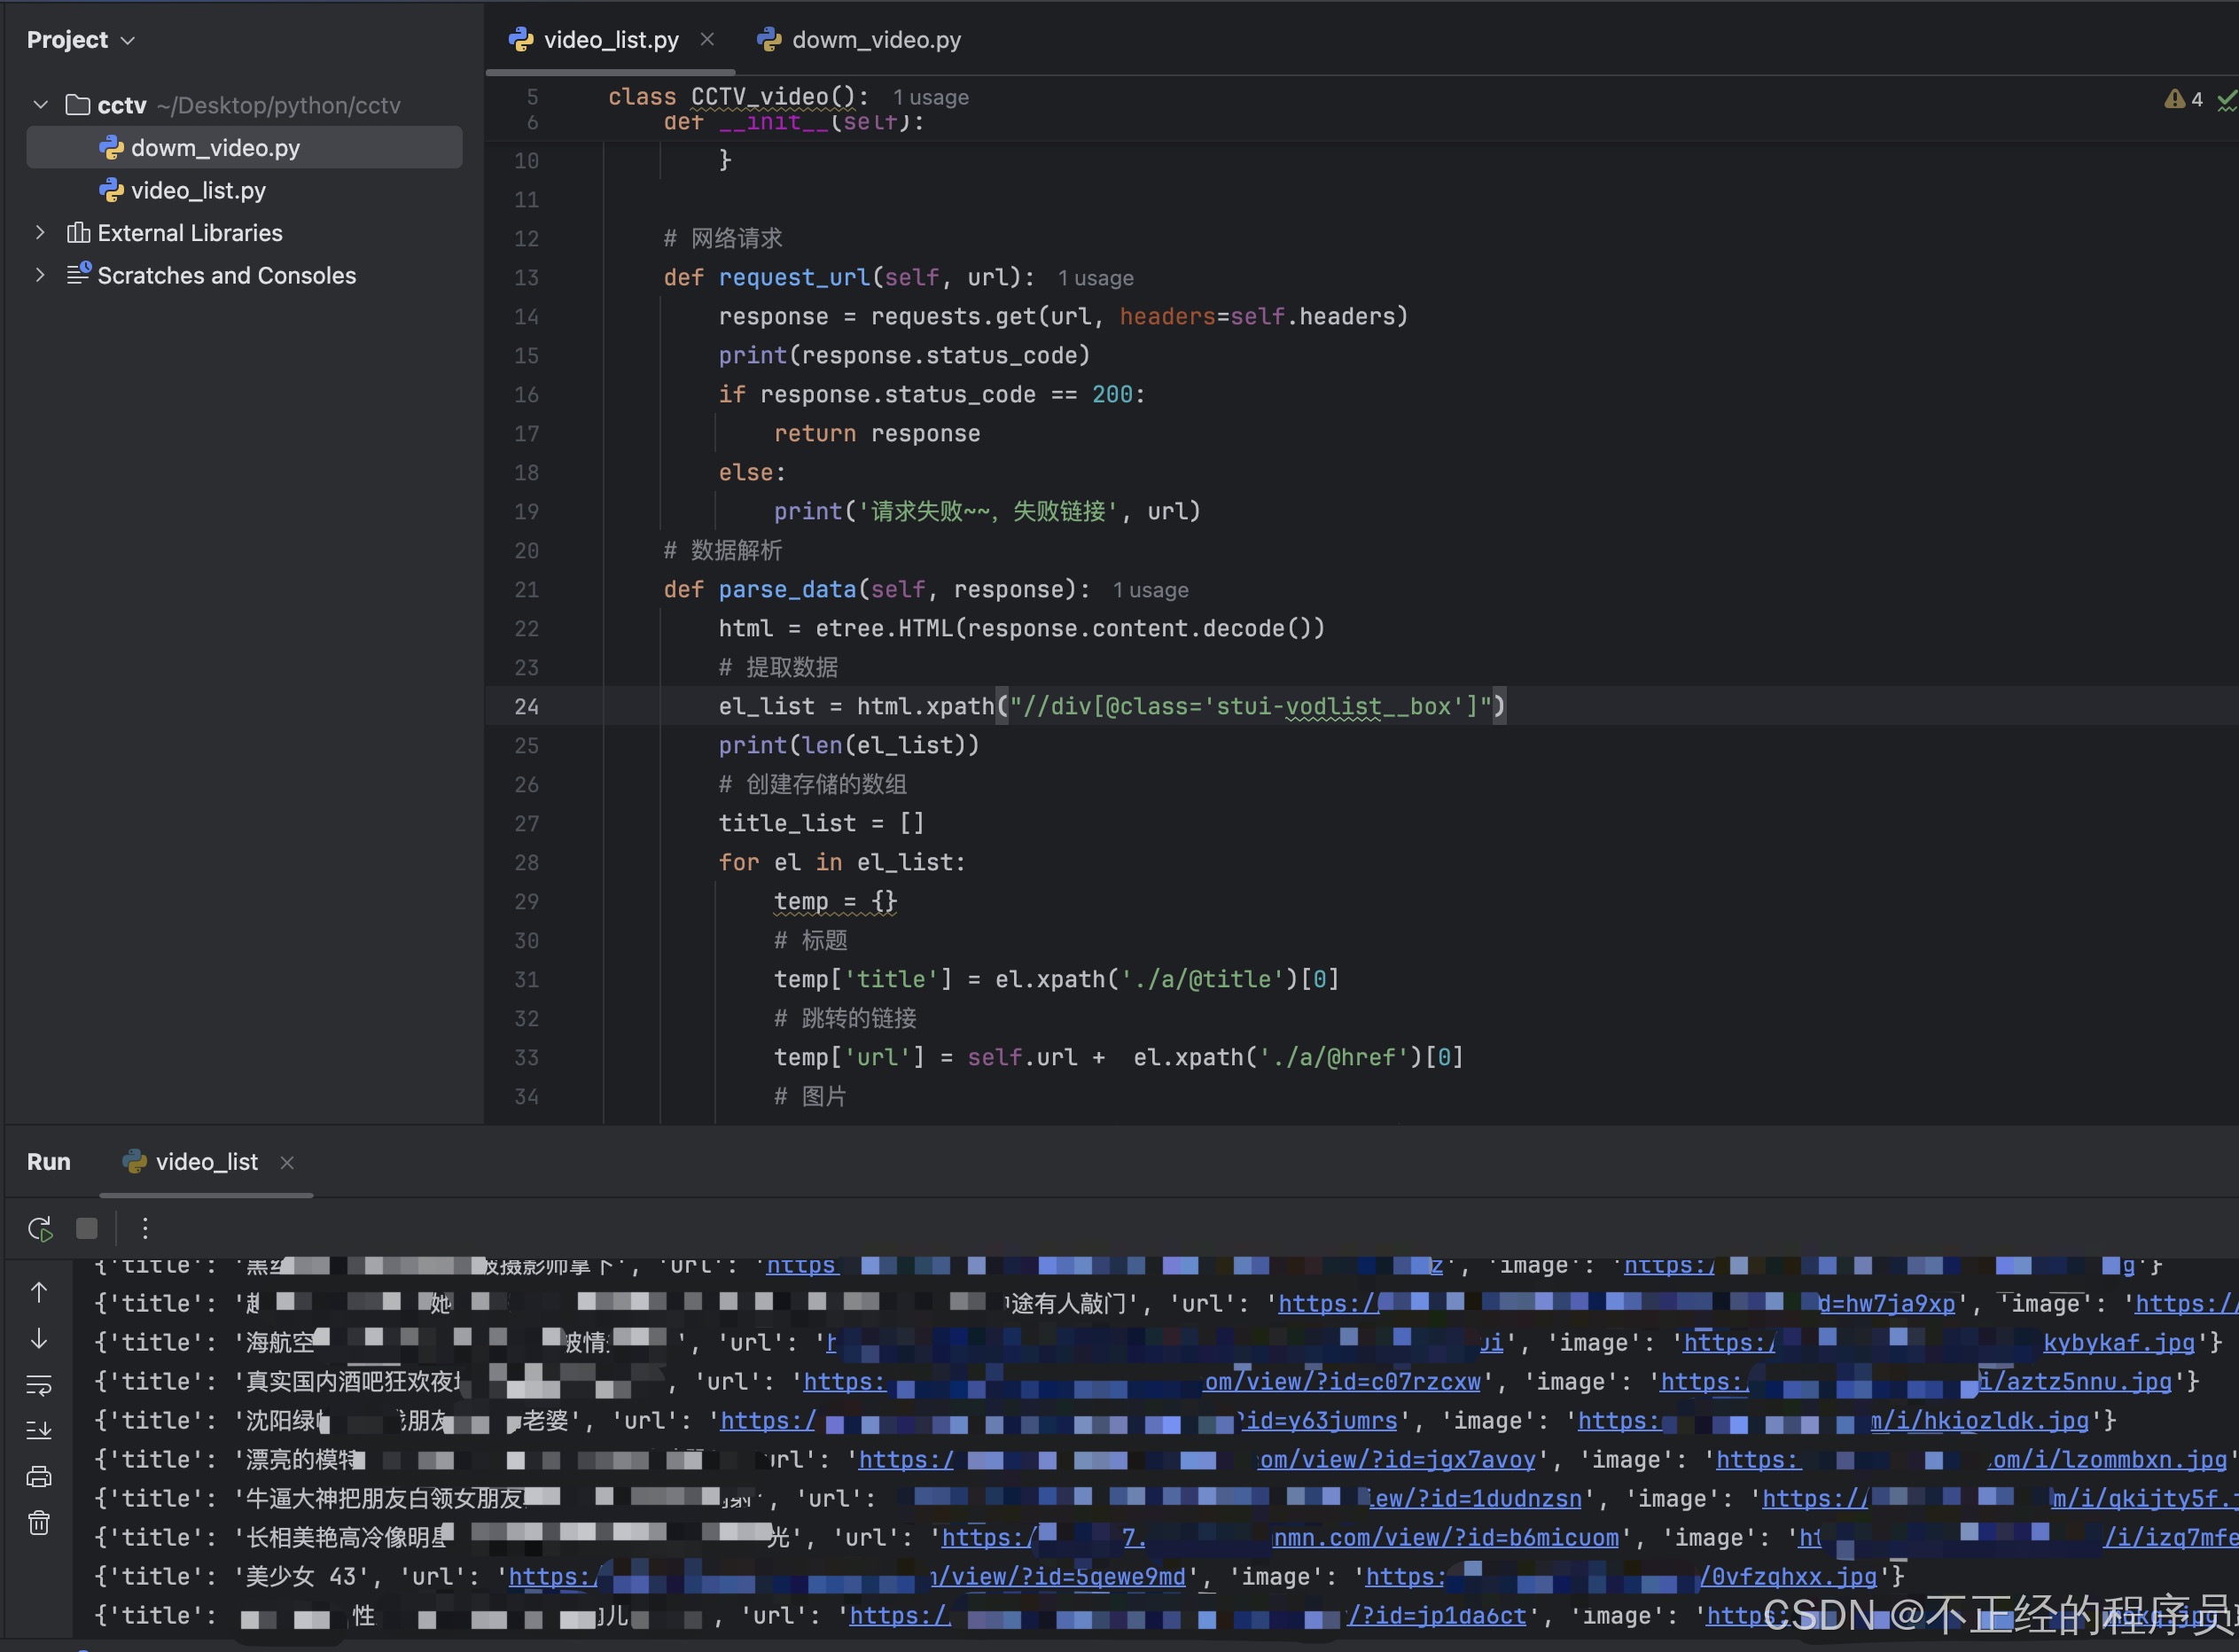Viewport: 2239px width, 1652px height.
Task: Select the video_list run tab
Action: [206, 1161]
